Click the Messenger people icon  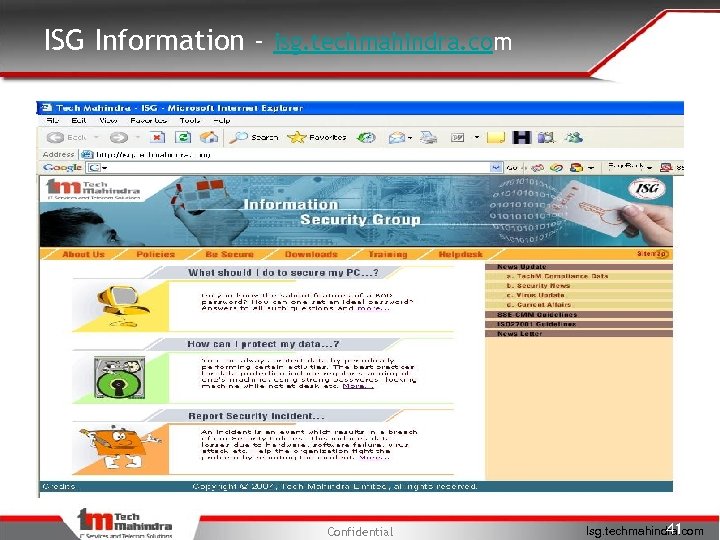click(x=574, y=137)
